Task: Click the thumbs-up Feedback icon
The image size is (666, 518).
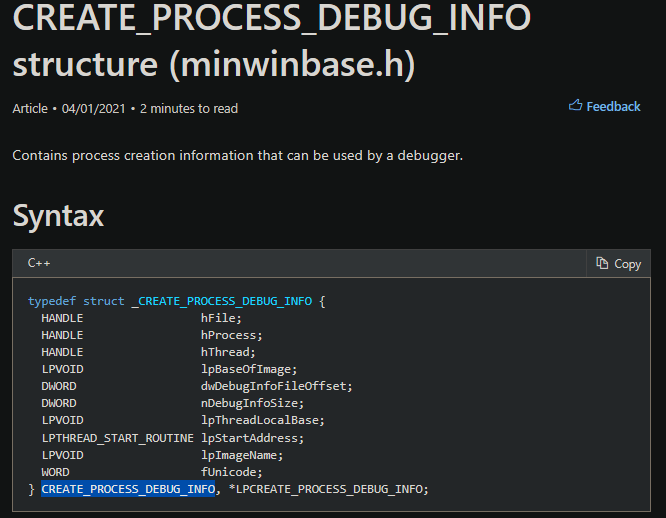Action: tap(575, 106)
